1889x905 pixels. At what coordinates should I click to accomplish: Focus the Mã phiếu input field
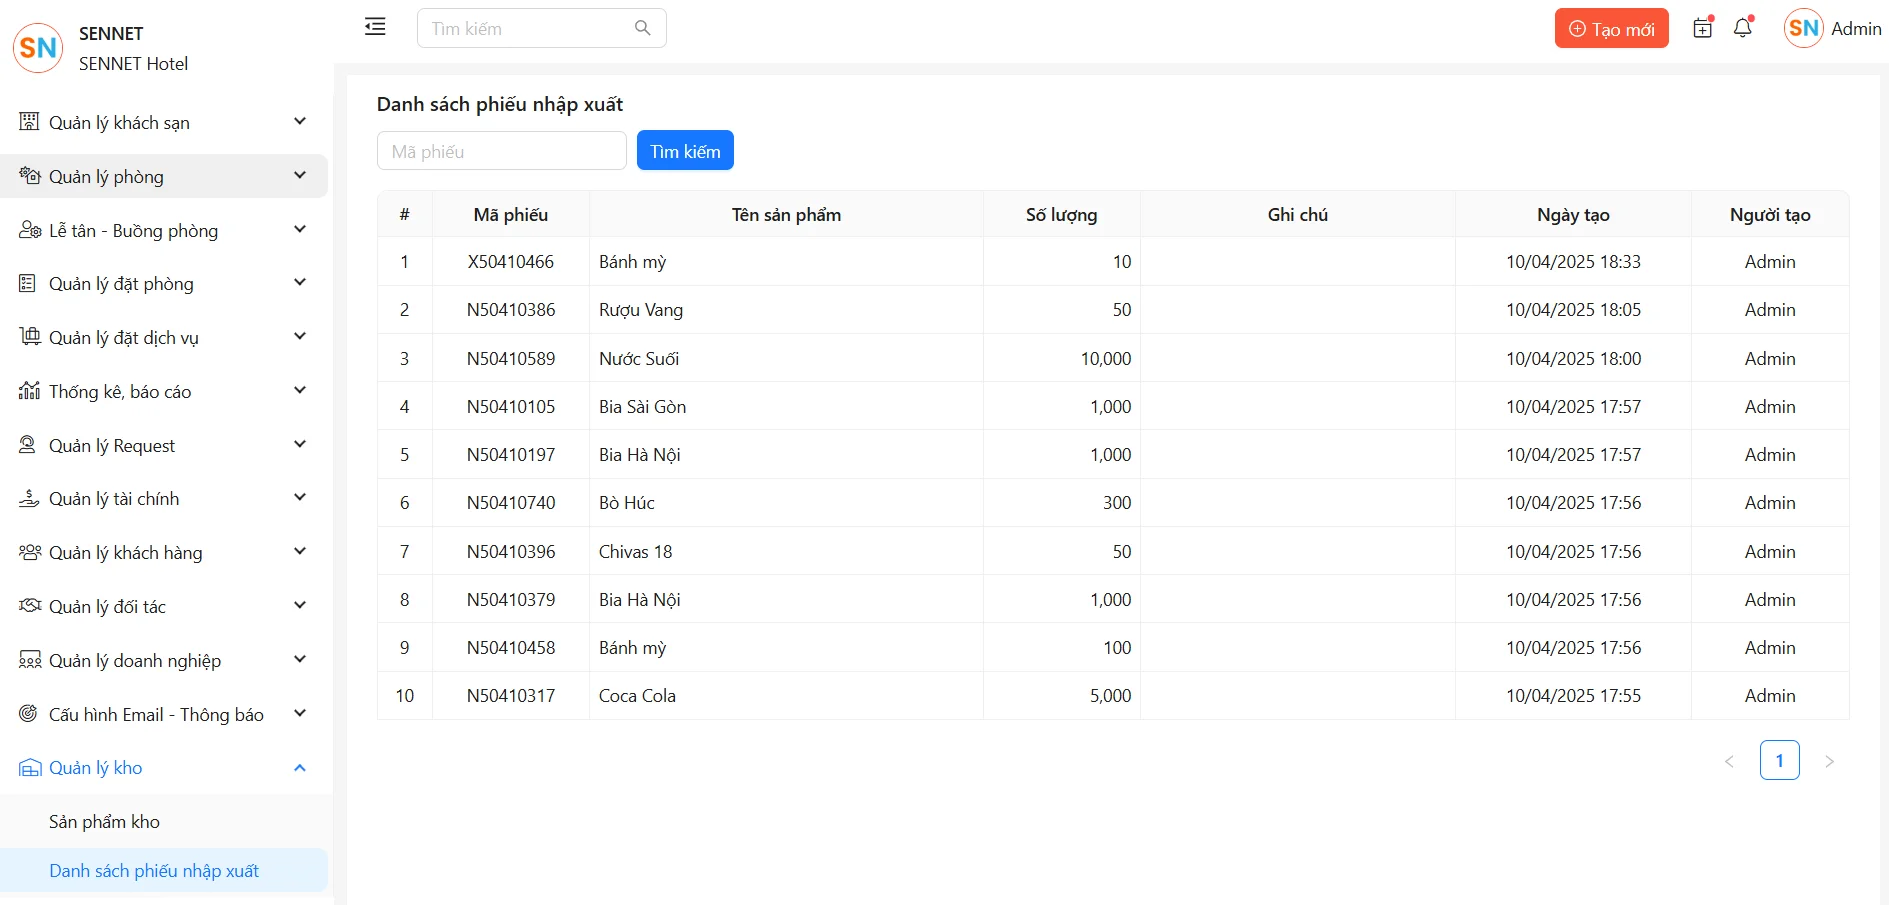[x=501, y=151]
